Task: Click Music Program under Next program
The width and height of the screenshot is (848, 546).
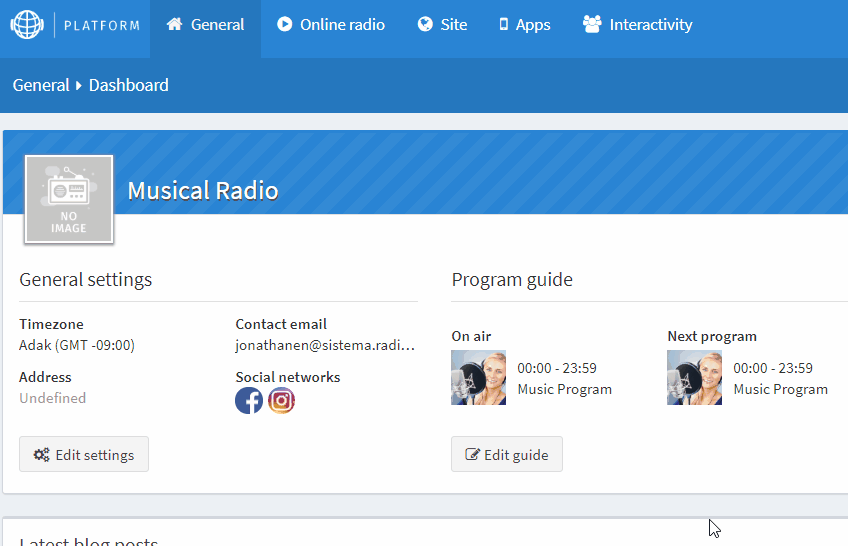Action: click(780, 389)
